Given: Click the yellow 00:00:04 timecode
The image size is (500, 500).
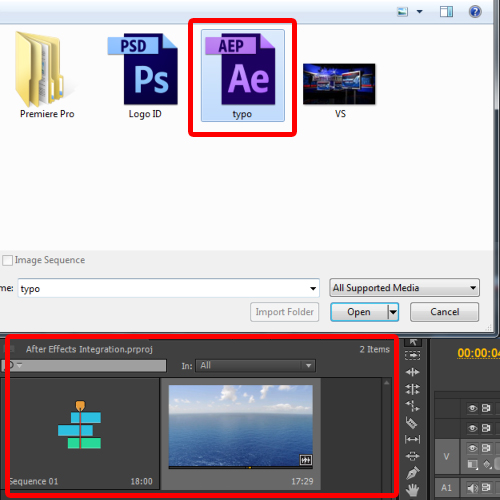Looking at the screenshot, I should (479, 353).
